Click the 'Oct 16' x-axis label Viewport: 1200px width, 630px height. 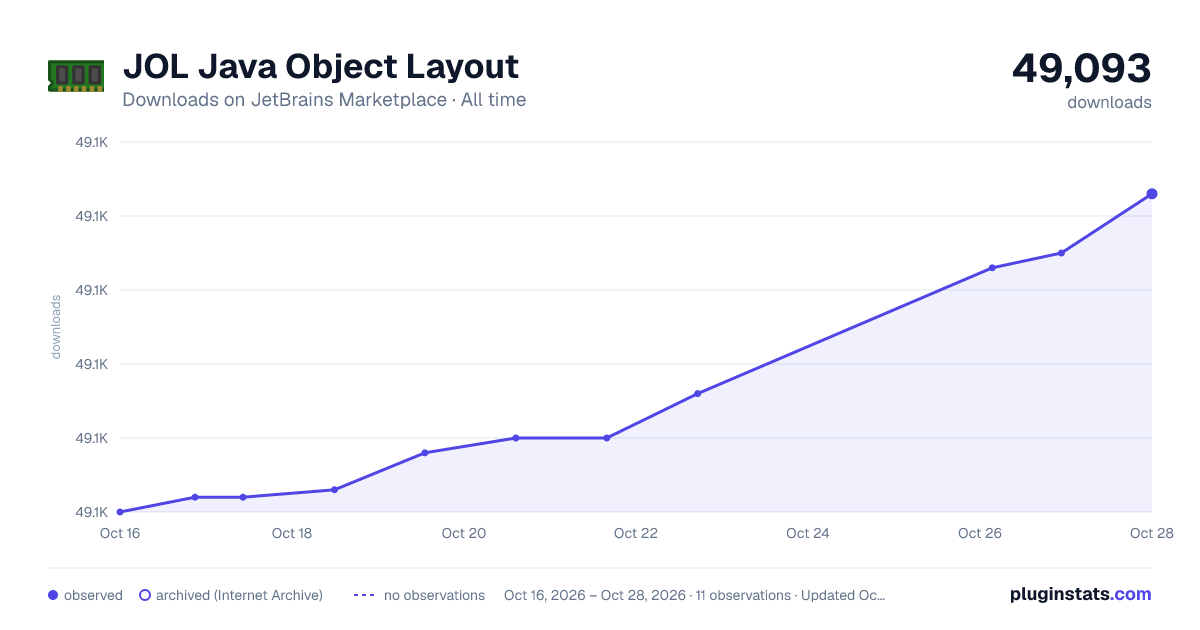pyautogui.click(x=120, y=533)
